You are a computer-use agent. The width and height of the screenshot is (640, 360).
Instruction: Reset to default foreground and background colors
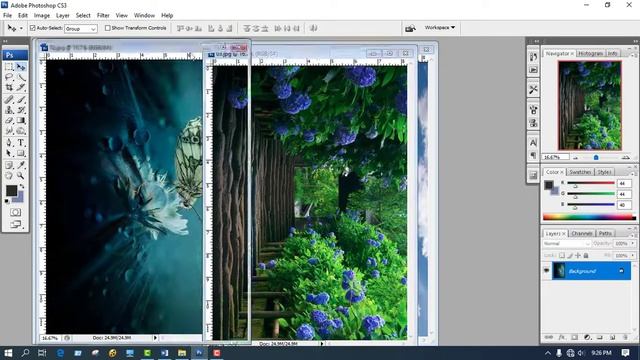point(7,202)
